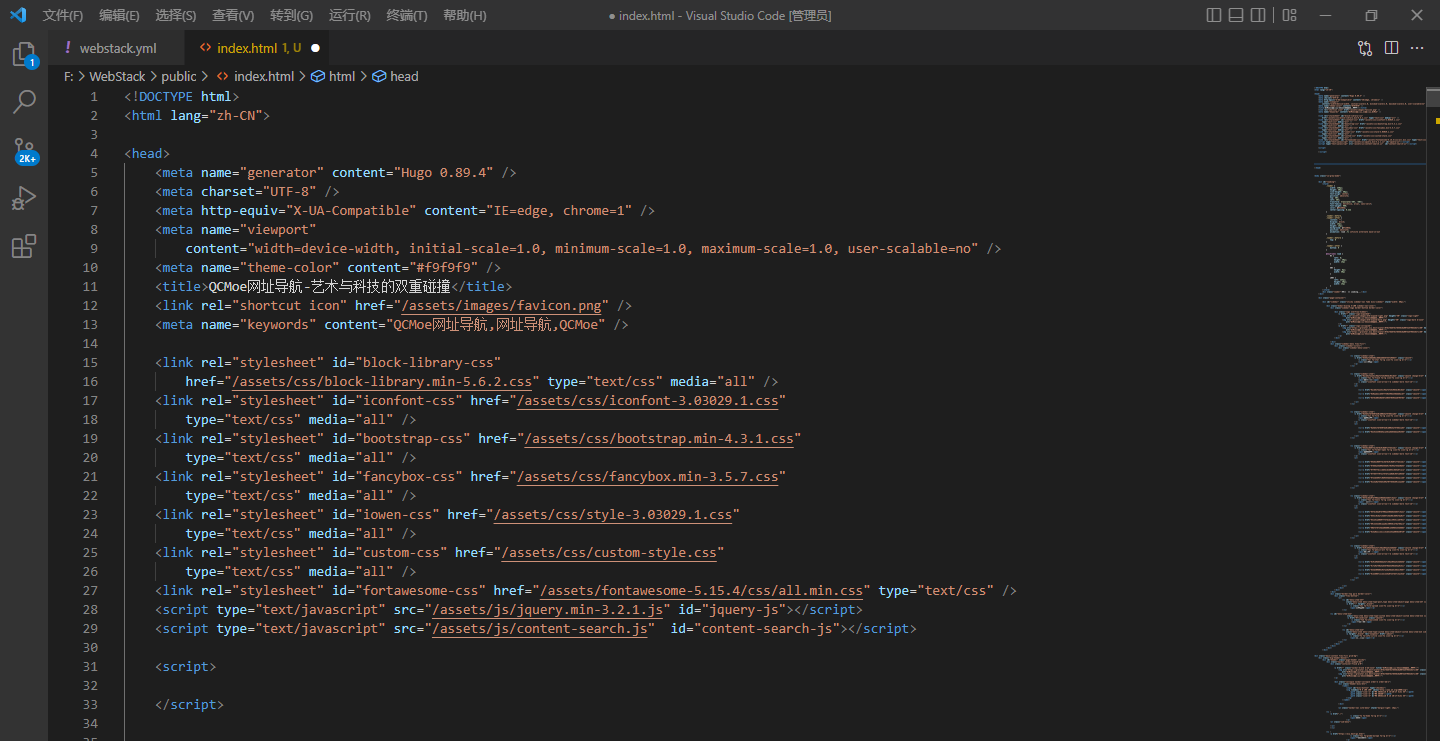Open the Extensions view
Screen dimensions: 1440x741
pos(24,246)
